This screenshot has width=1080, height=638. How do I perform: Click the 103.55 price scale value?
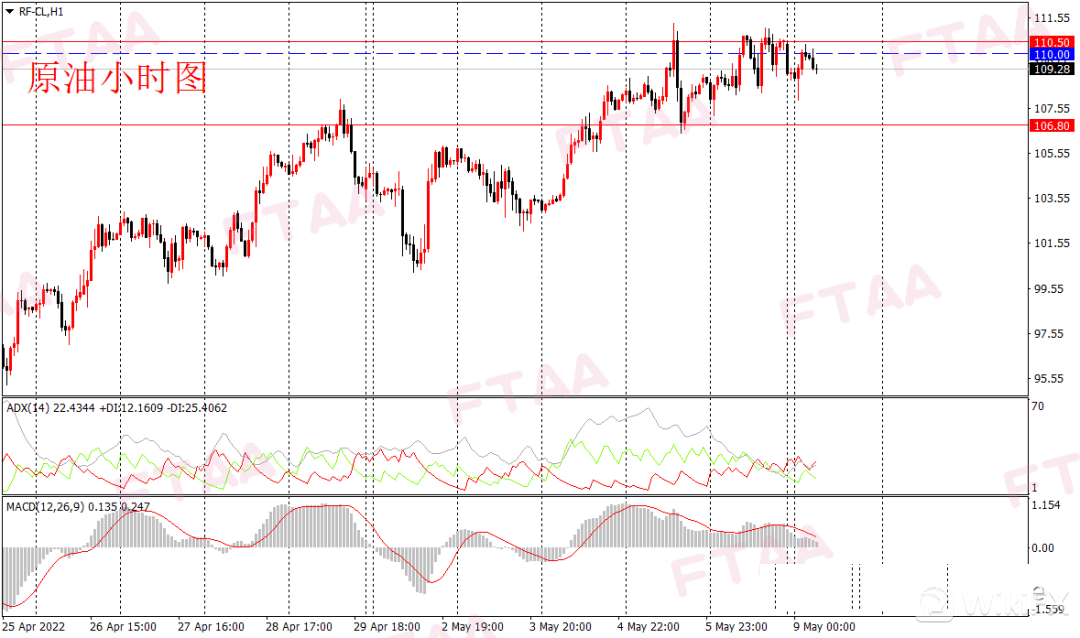point(1052,198)
